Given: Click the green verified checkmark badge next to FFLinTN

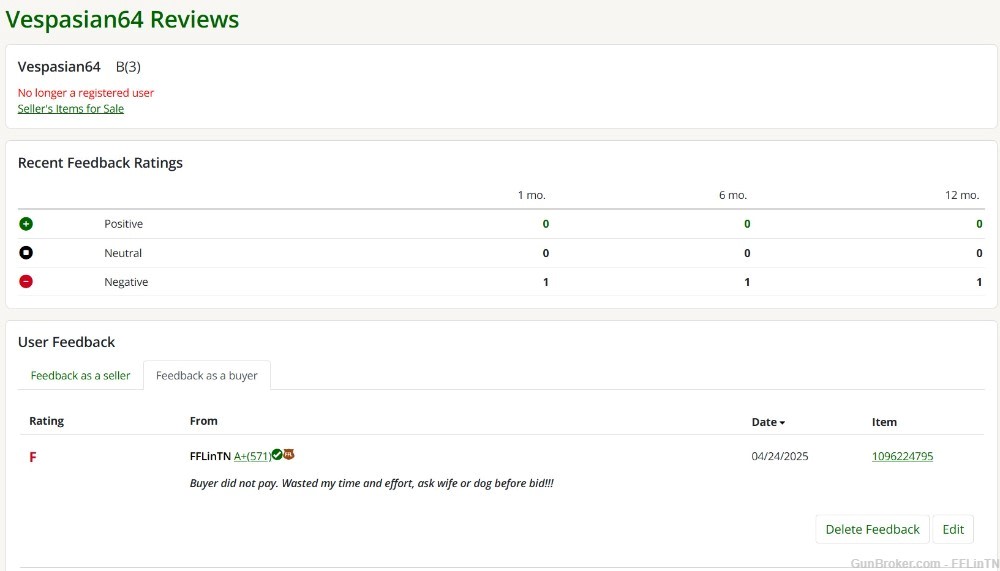Looking at the screenshot, I should coord(277,454).
